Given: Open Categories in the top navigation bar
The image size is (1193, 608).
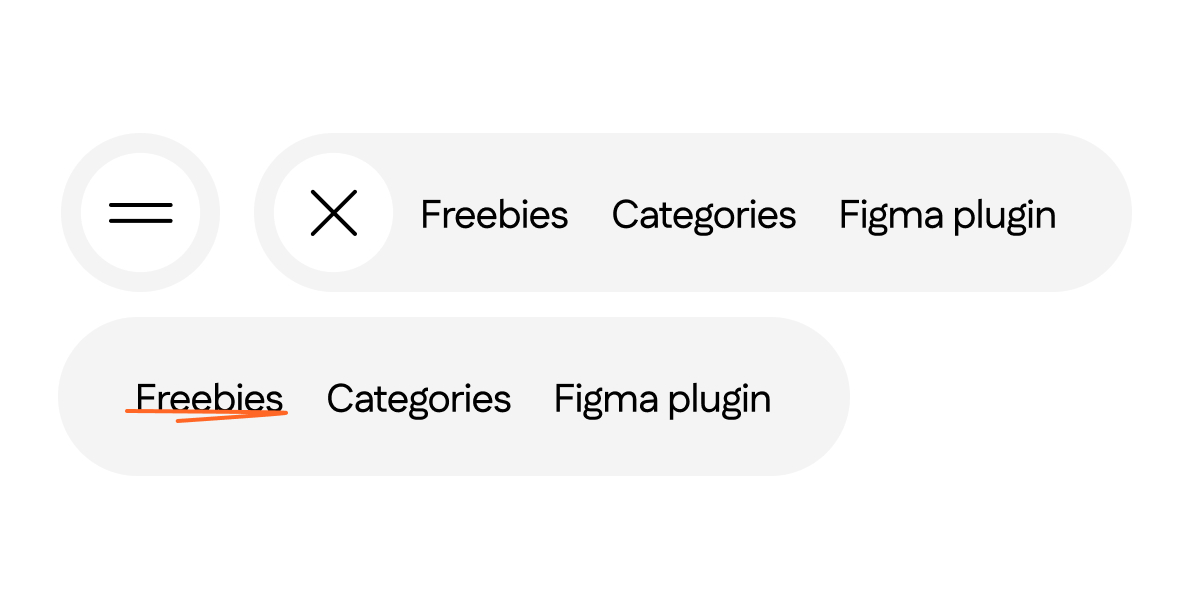Looking at the screenshot, I should 703,215.
